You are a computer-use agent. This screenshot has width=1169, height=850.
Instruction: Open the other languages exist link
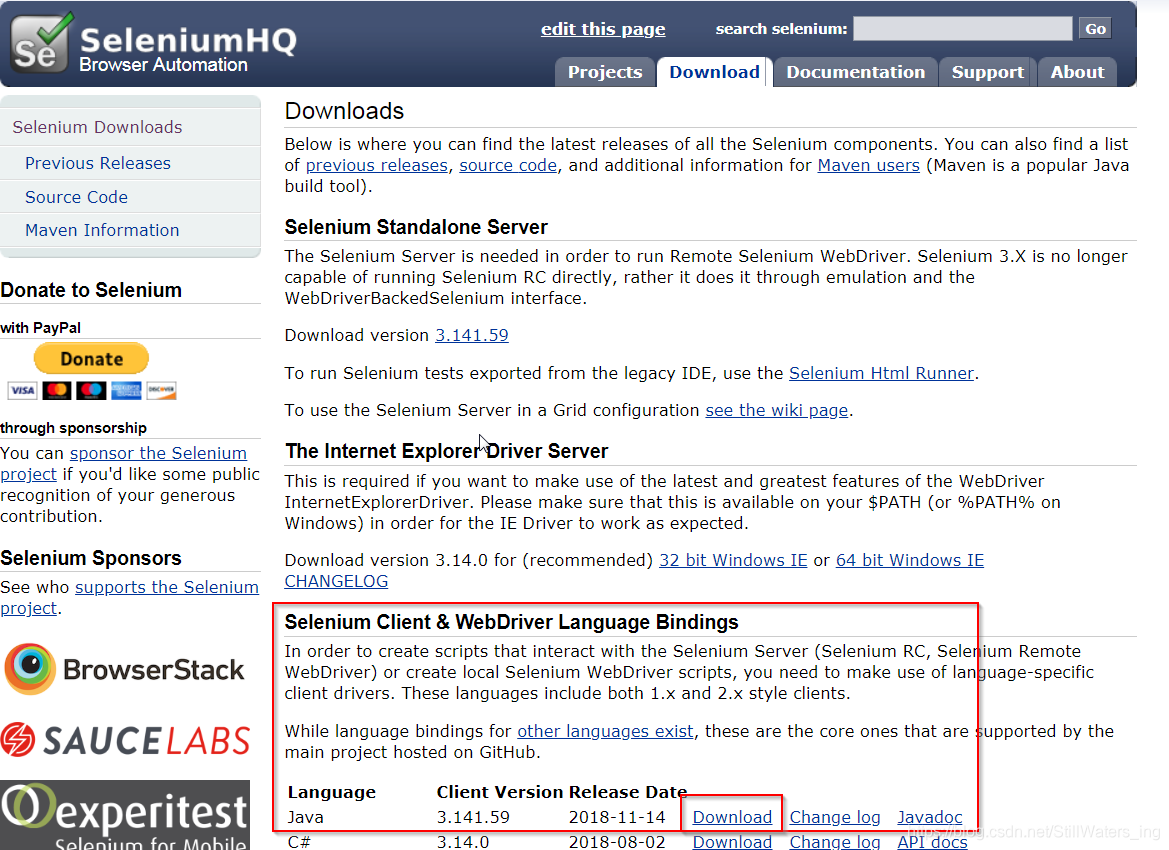(605, 731)
